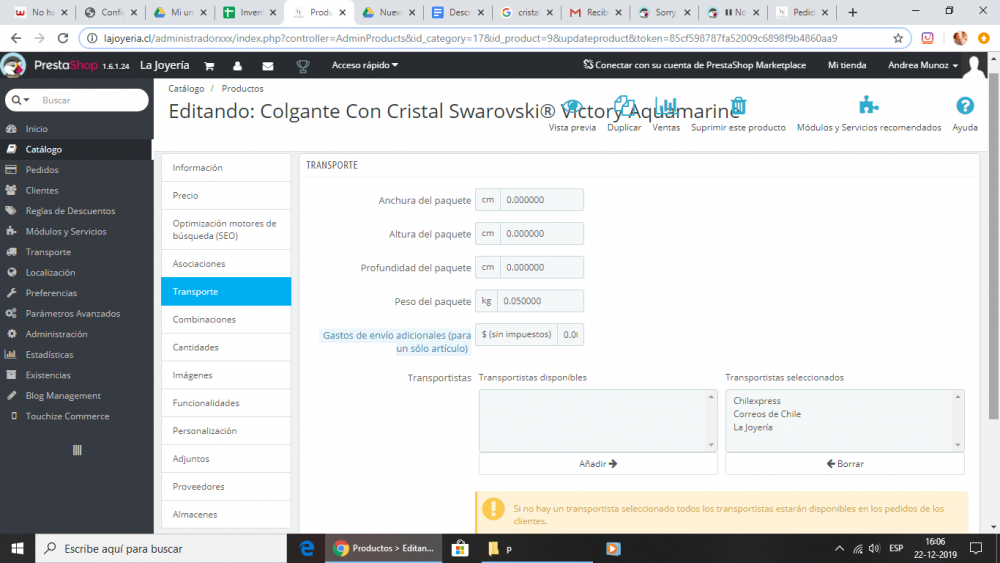The width and height of the screenshot is (1000, 563).
Task: Open the Funcionalidades product tab
Action: tap(226, 403)
